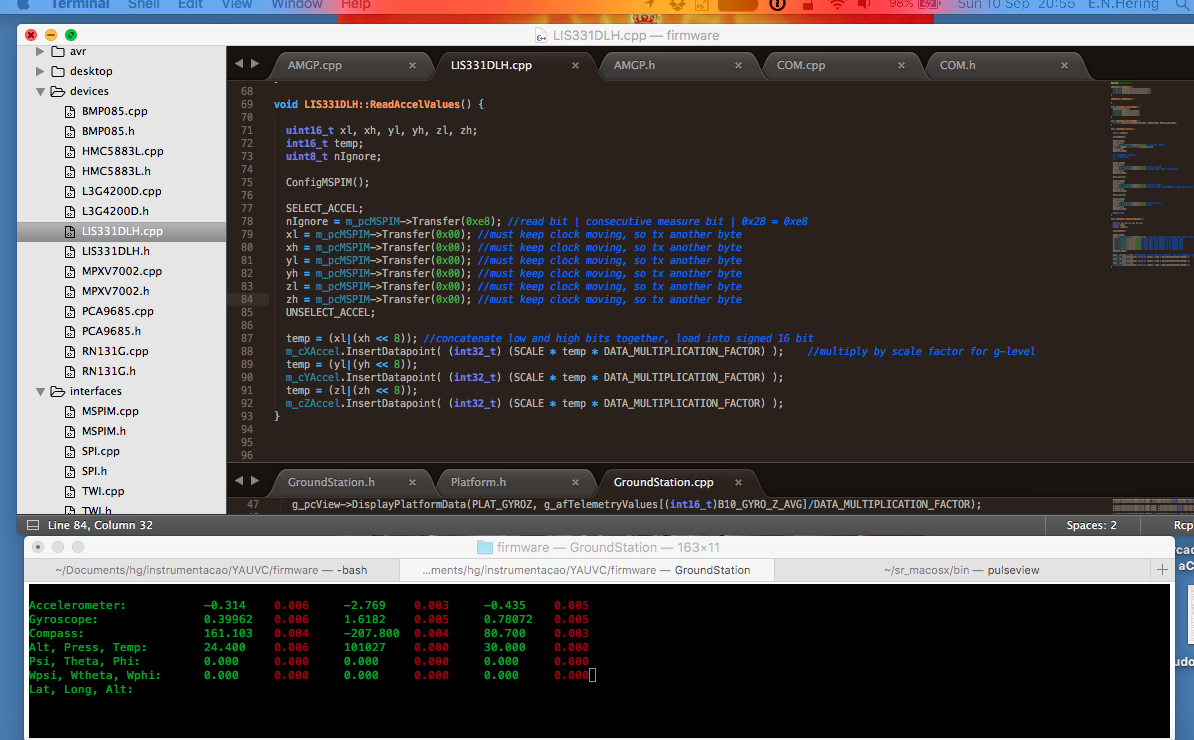Close the Platform.h tab
Screen dimensions: 1194x740
click(x=575, y=483)
